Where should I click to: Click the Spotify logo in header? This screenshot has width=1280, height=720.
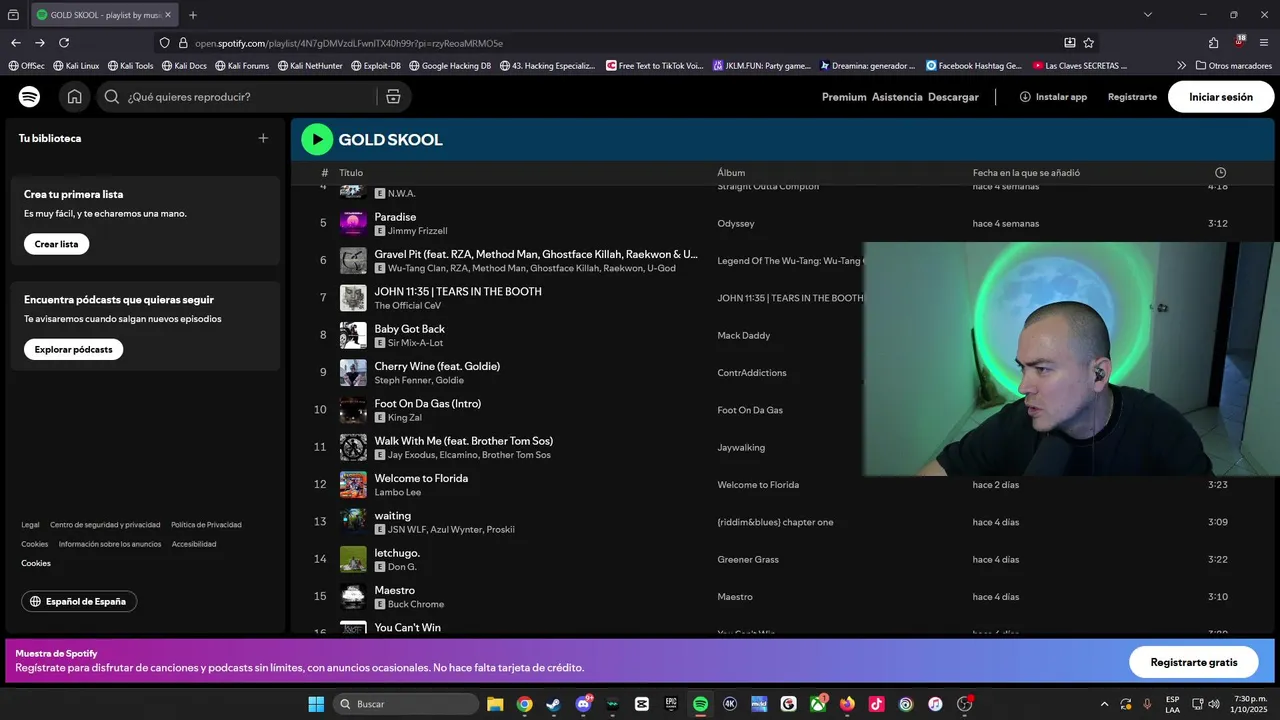pyautogui.click(x=29, y=97)
